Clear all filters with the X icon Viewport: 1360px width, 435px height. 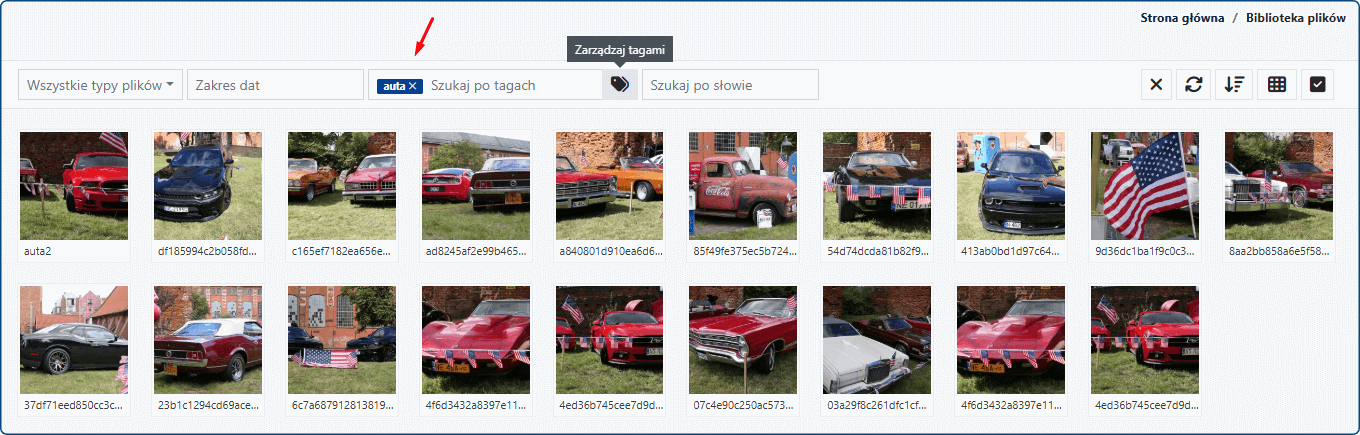click(x=1156, y=85)
